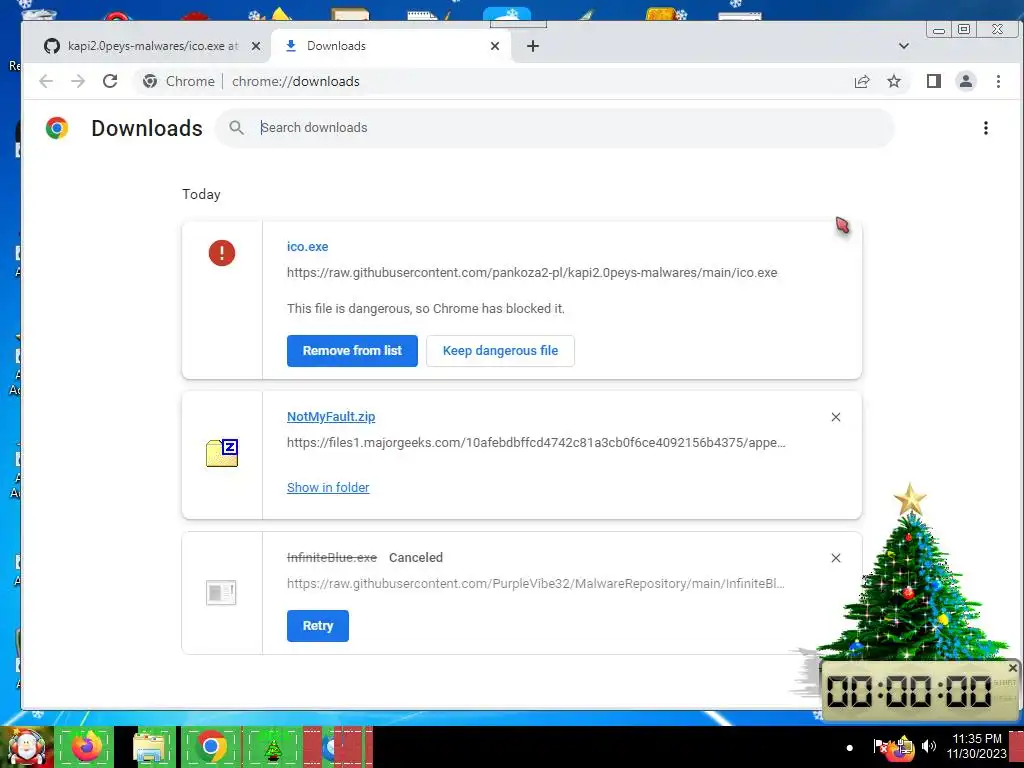Image resolution: width=1024 pixels, height=768 pixels.
Task: Remove NotMyFault.zip from the list
Action: 835,417
